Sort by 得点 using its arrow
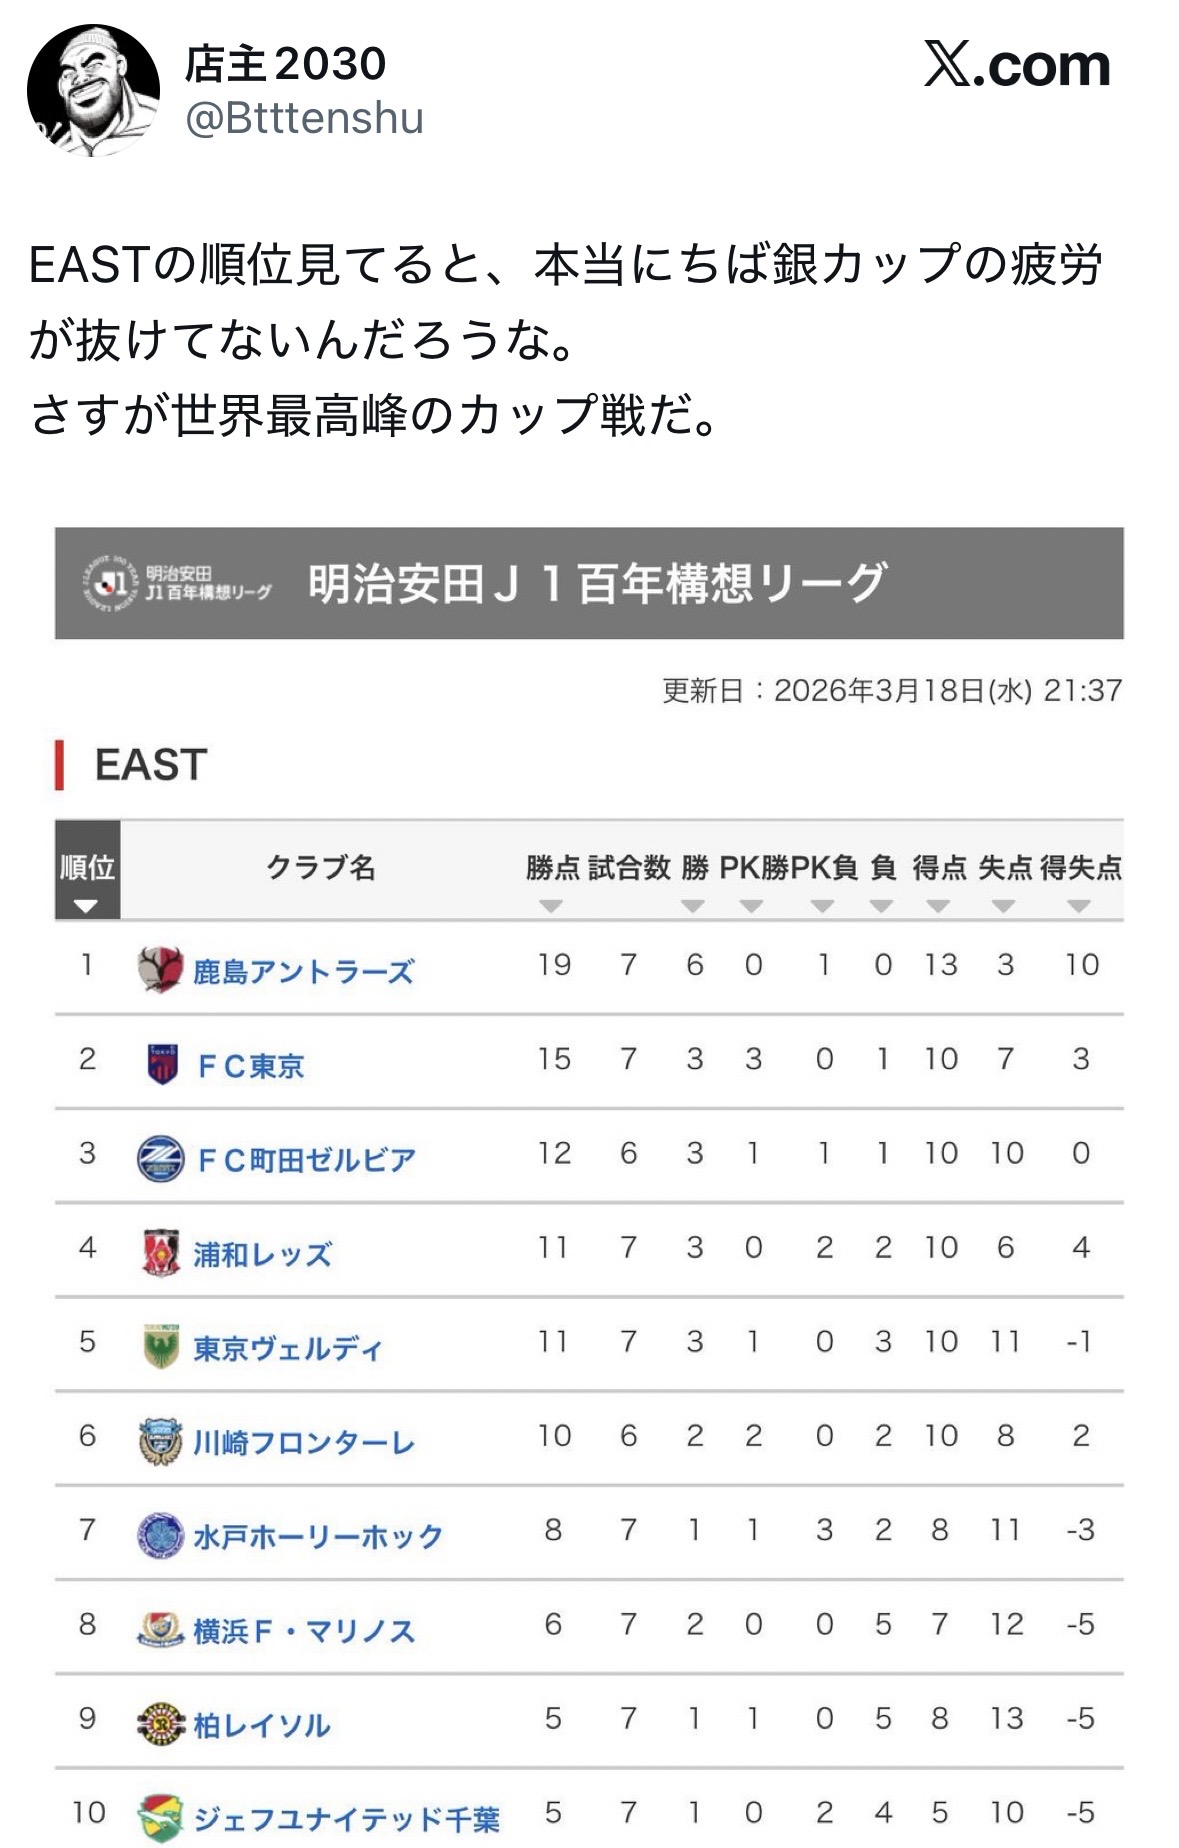Screen dimensions: 1179x1848 click(x=938, y=906)
